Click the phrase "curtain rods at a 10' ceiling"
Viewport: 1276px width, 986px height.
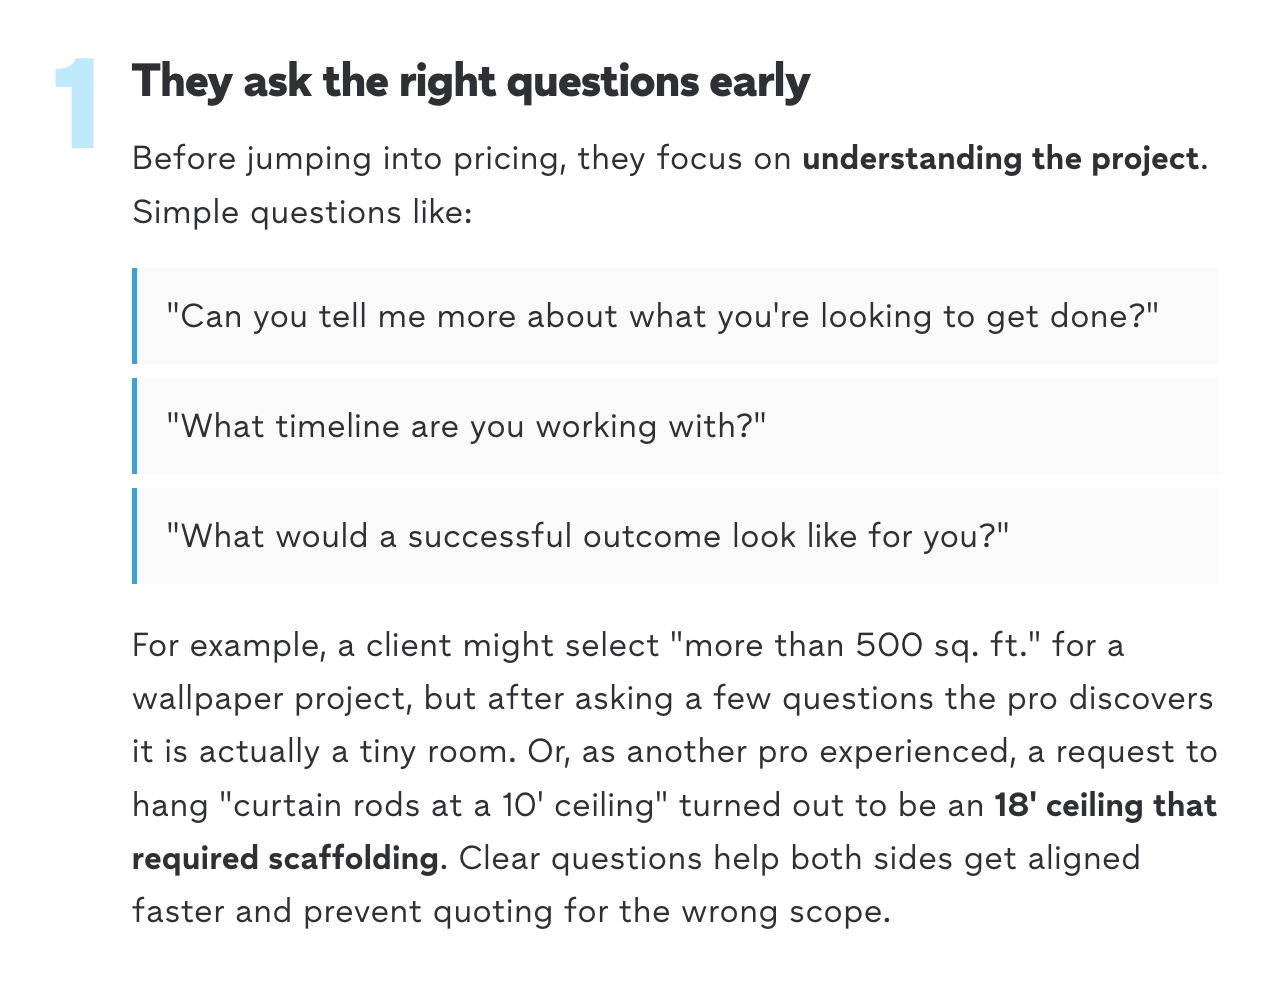click(443, 805)
